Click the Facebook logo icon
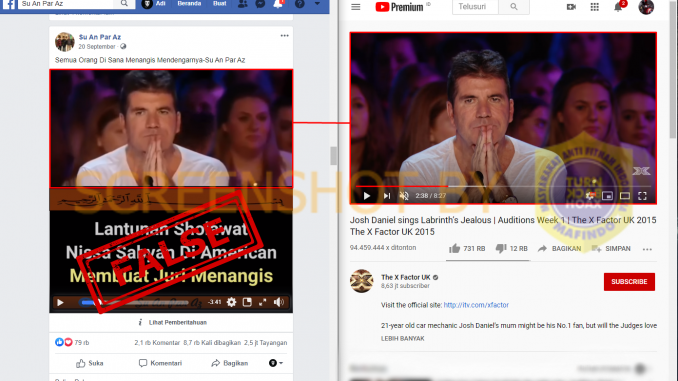The height and width of the screenshot is (381, 678). [x=9, y=4]
